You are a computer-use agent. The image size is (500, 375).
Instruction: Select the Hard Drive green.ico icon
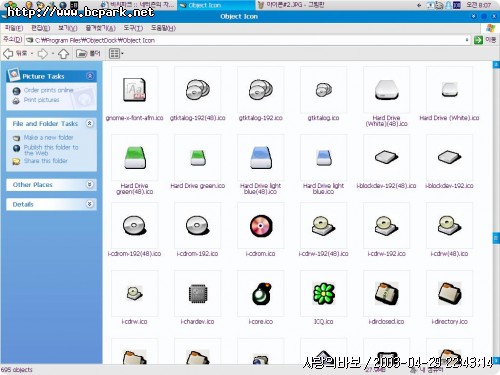tap(197, 158)
